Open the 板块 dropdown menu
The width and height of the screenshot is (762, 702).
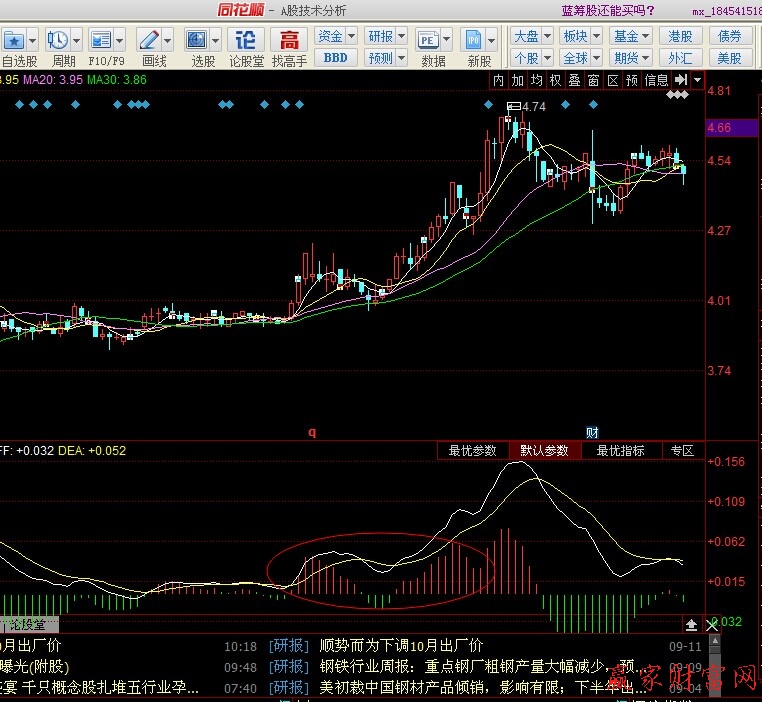point(580,36)
